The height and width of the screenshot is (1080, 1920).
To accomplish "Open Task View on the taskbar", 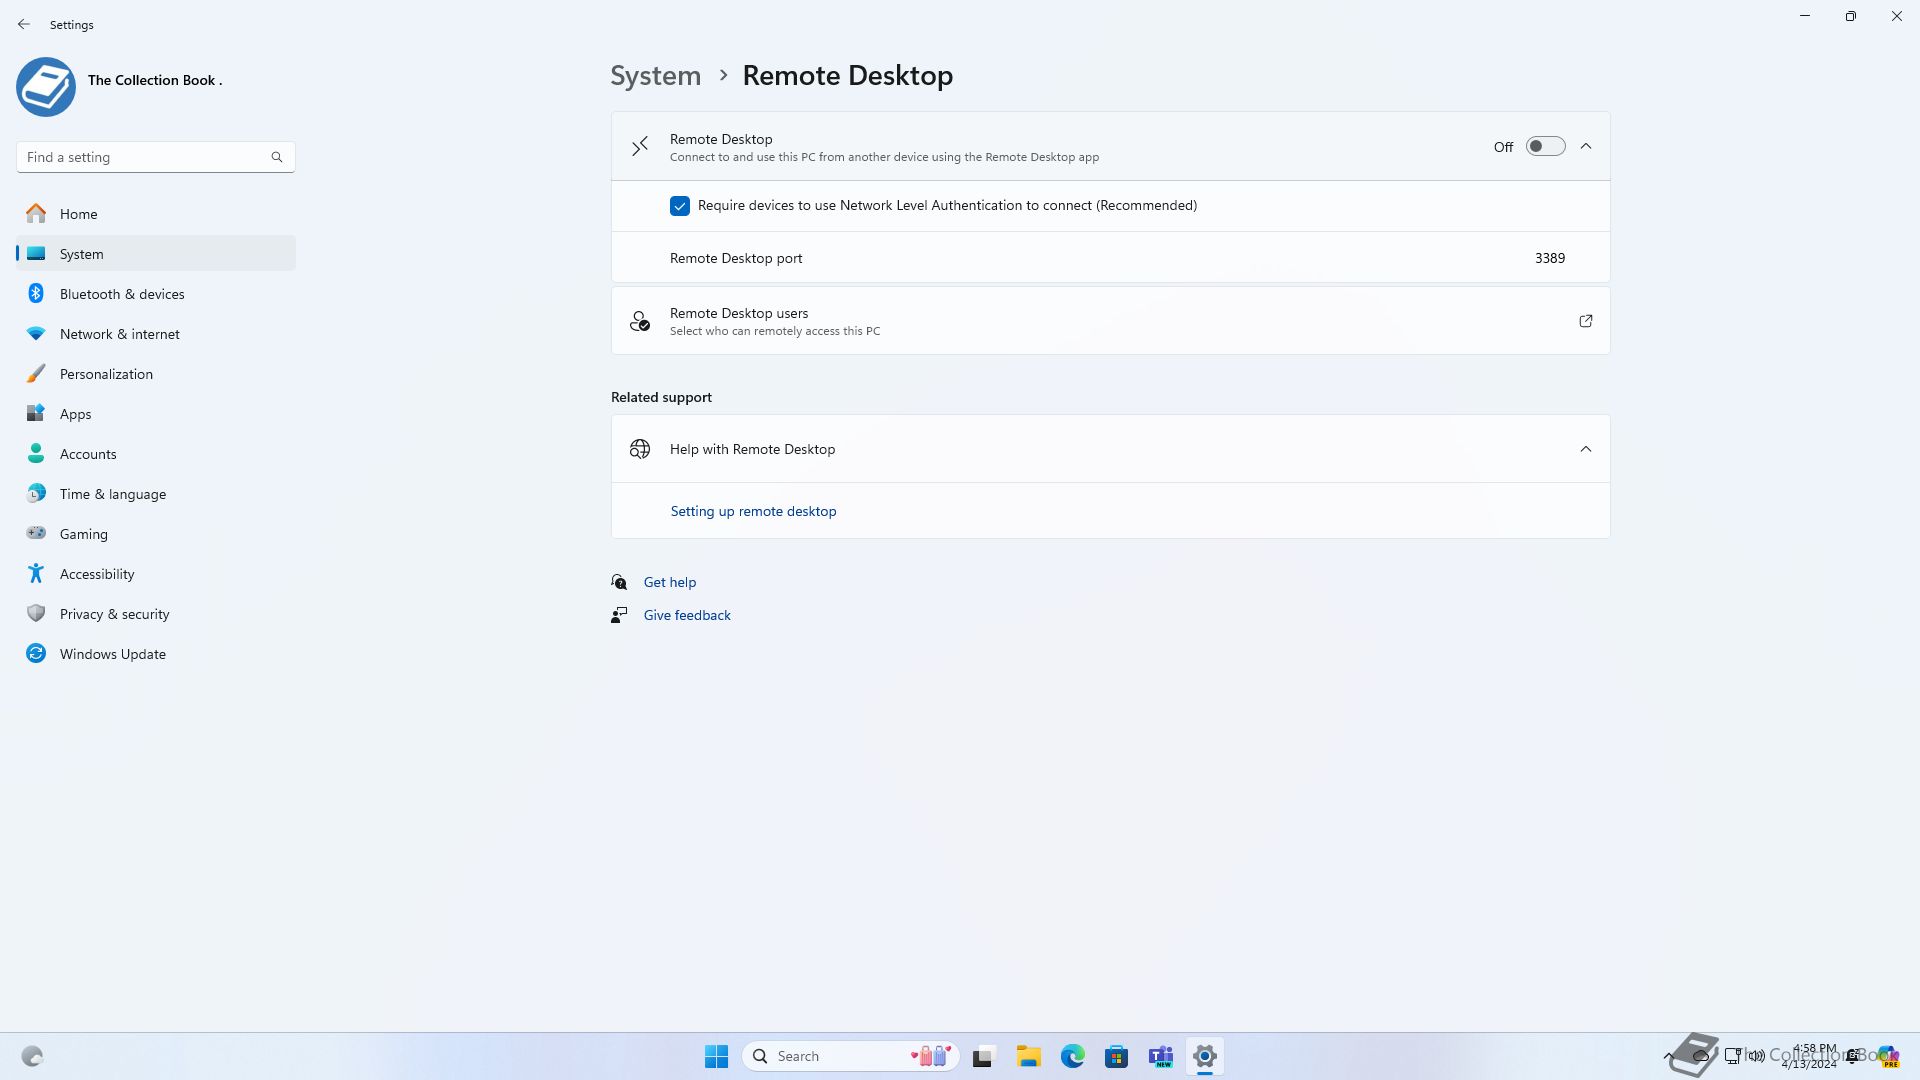I will (984, 1056).
